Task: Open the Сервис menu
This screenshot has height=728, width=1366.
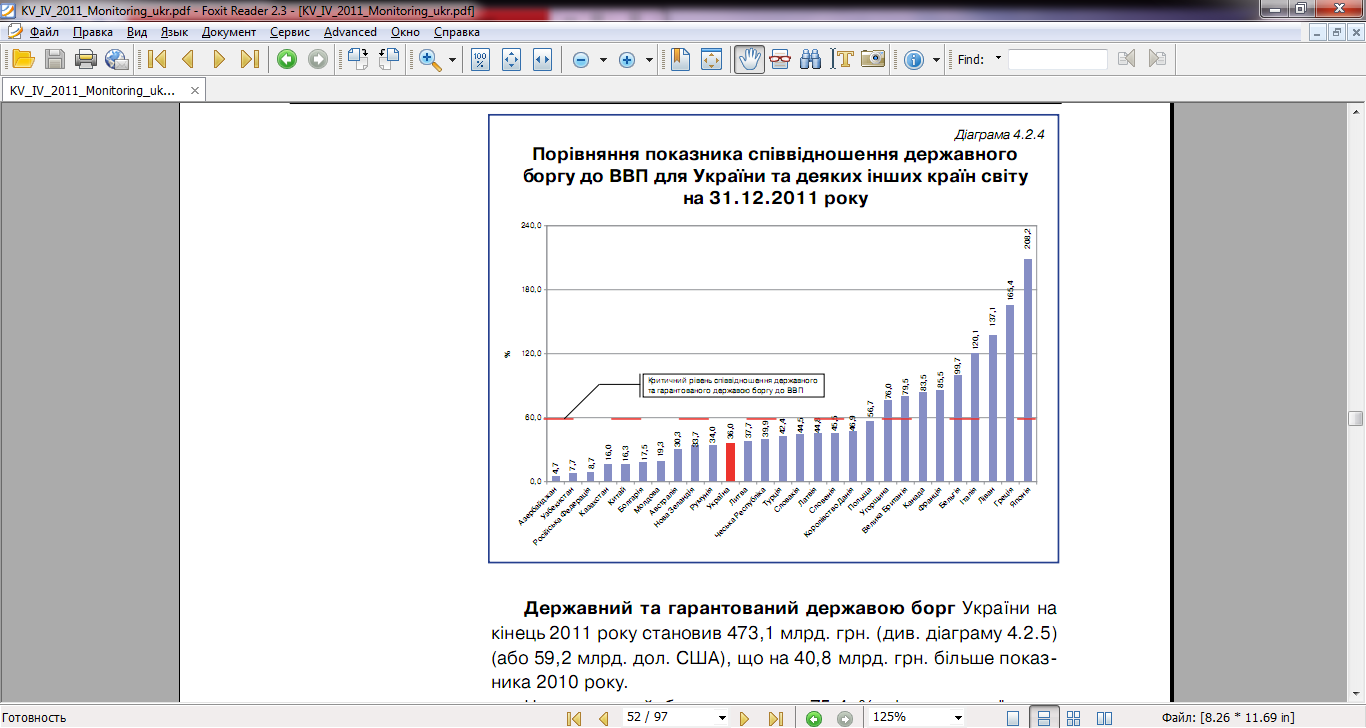Action: click(290, 31)
